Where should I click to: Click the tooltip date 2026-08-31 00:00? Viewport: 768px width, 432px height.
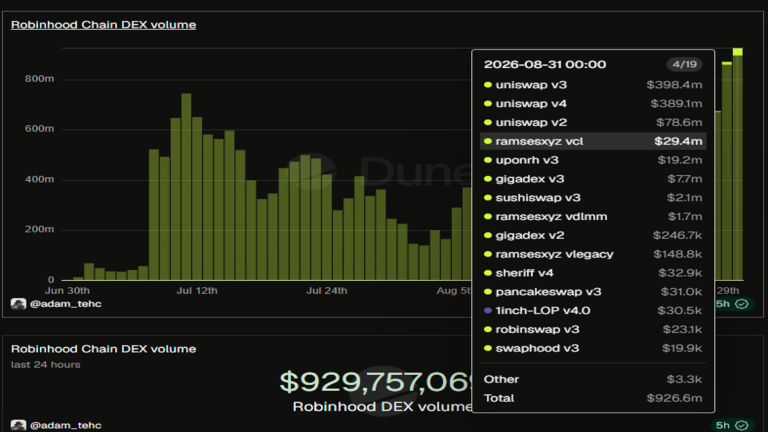(x=545, y=64)
